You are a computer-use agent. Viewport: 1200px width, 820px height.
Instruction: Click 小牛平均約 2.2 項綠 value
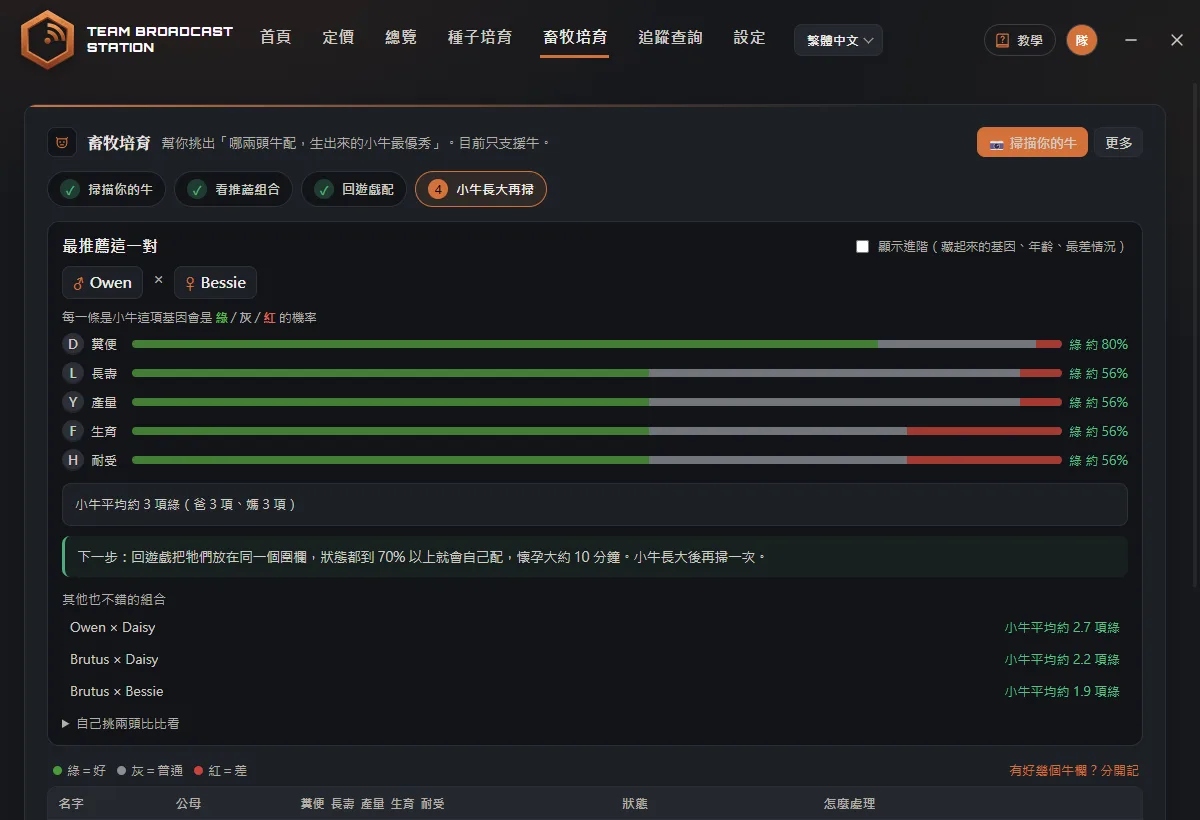click(x=1062, y=660)
